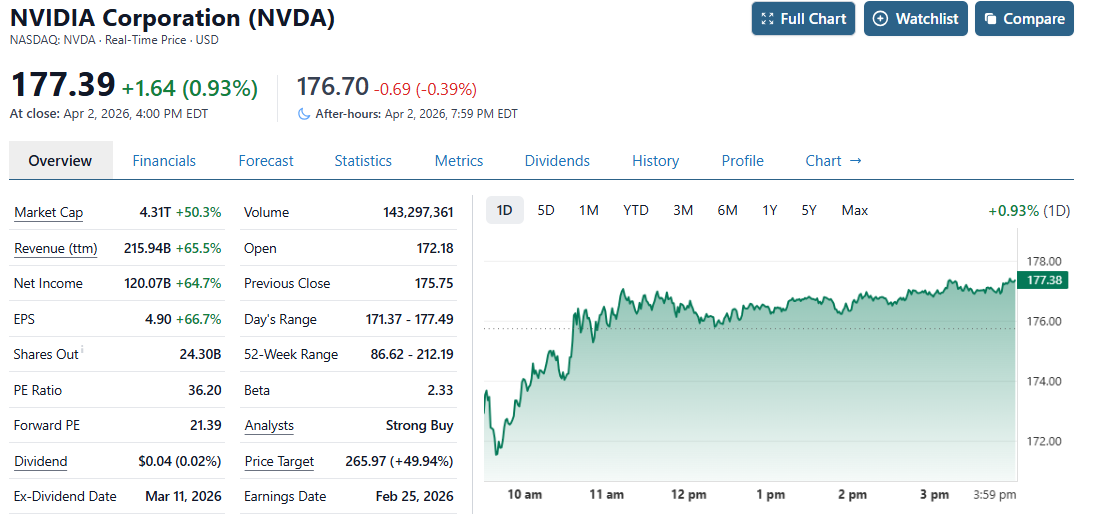Select the 1D chart range
Viewport: 1117px width, 520px height.
pos(505,210)
